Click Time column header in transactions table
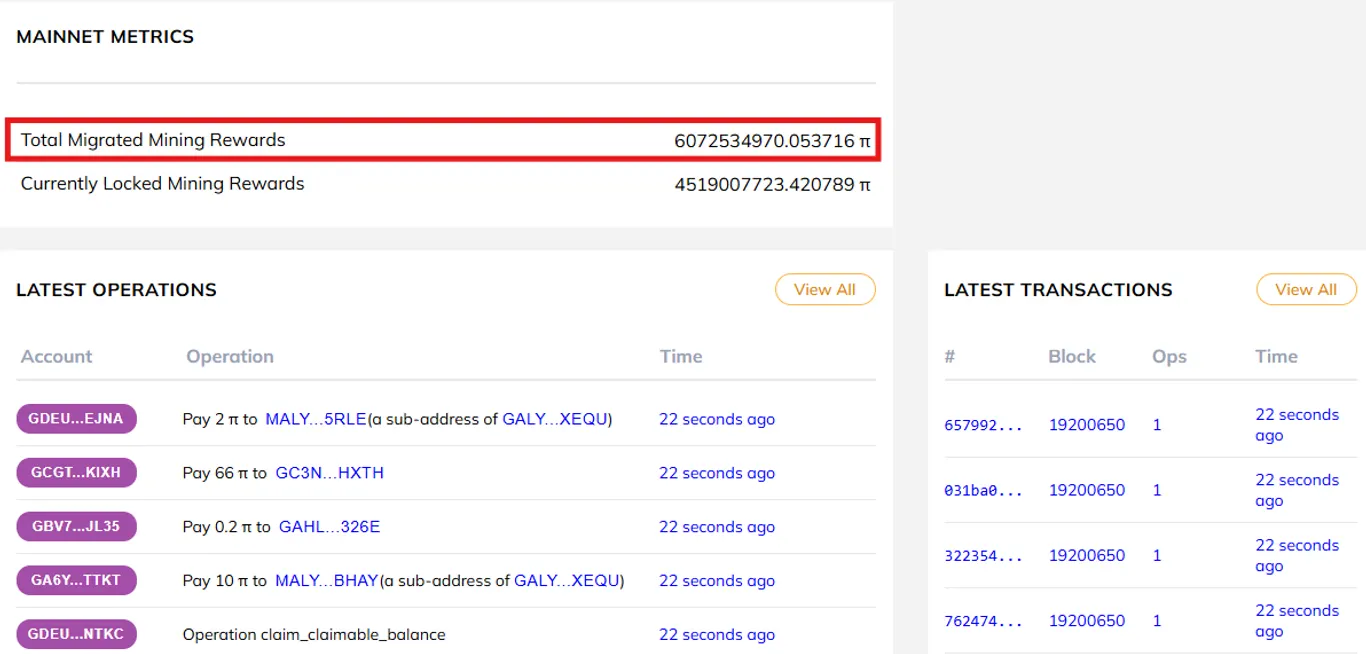1366x654 pixels. coord(1277,356)
